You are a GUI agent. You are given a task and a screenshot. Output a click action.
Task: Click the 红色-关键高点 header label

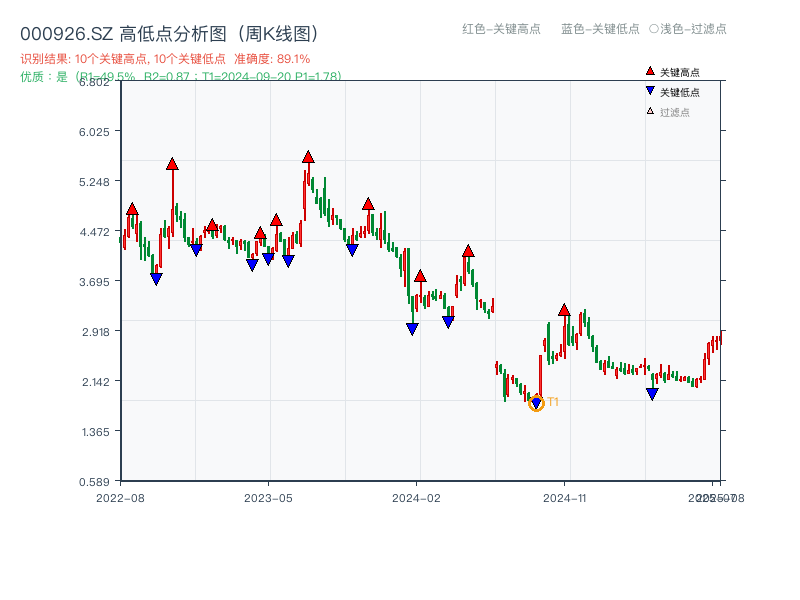[x=501, y=29]
